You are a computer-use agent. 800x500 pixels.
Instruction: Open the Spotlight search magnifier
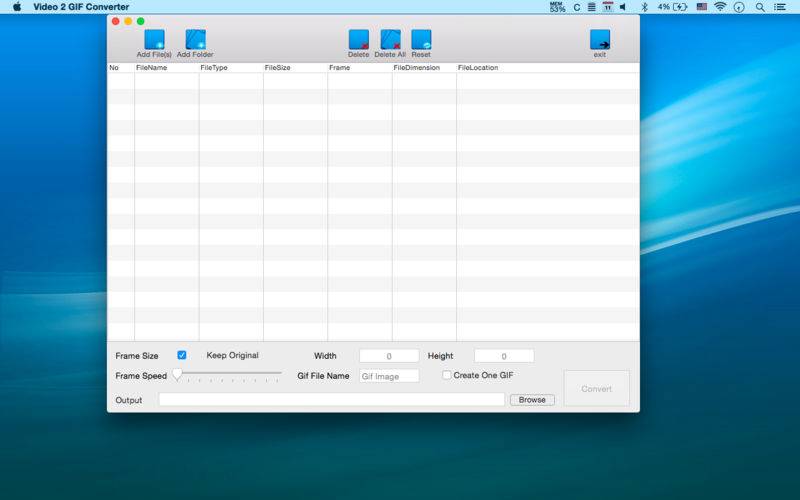tap(760, 7)
